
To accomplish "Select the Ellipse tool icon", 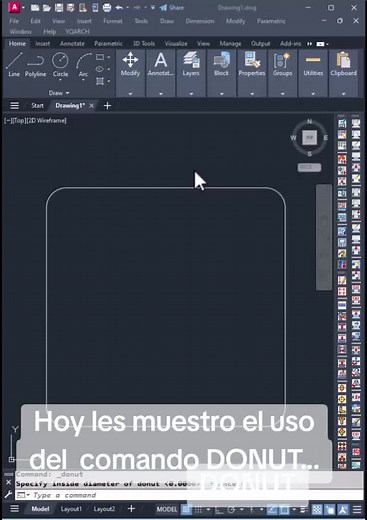I will point(99,69).
